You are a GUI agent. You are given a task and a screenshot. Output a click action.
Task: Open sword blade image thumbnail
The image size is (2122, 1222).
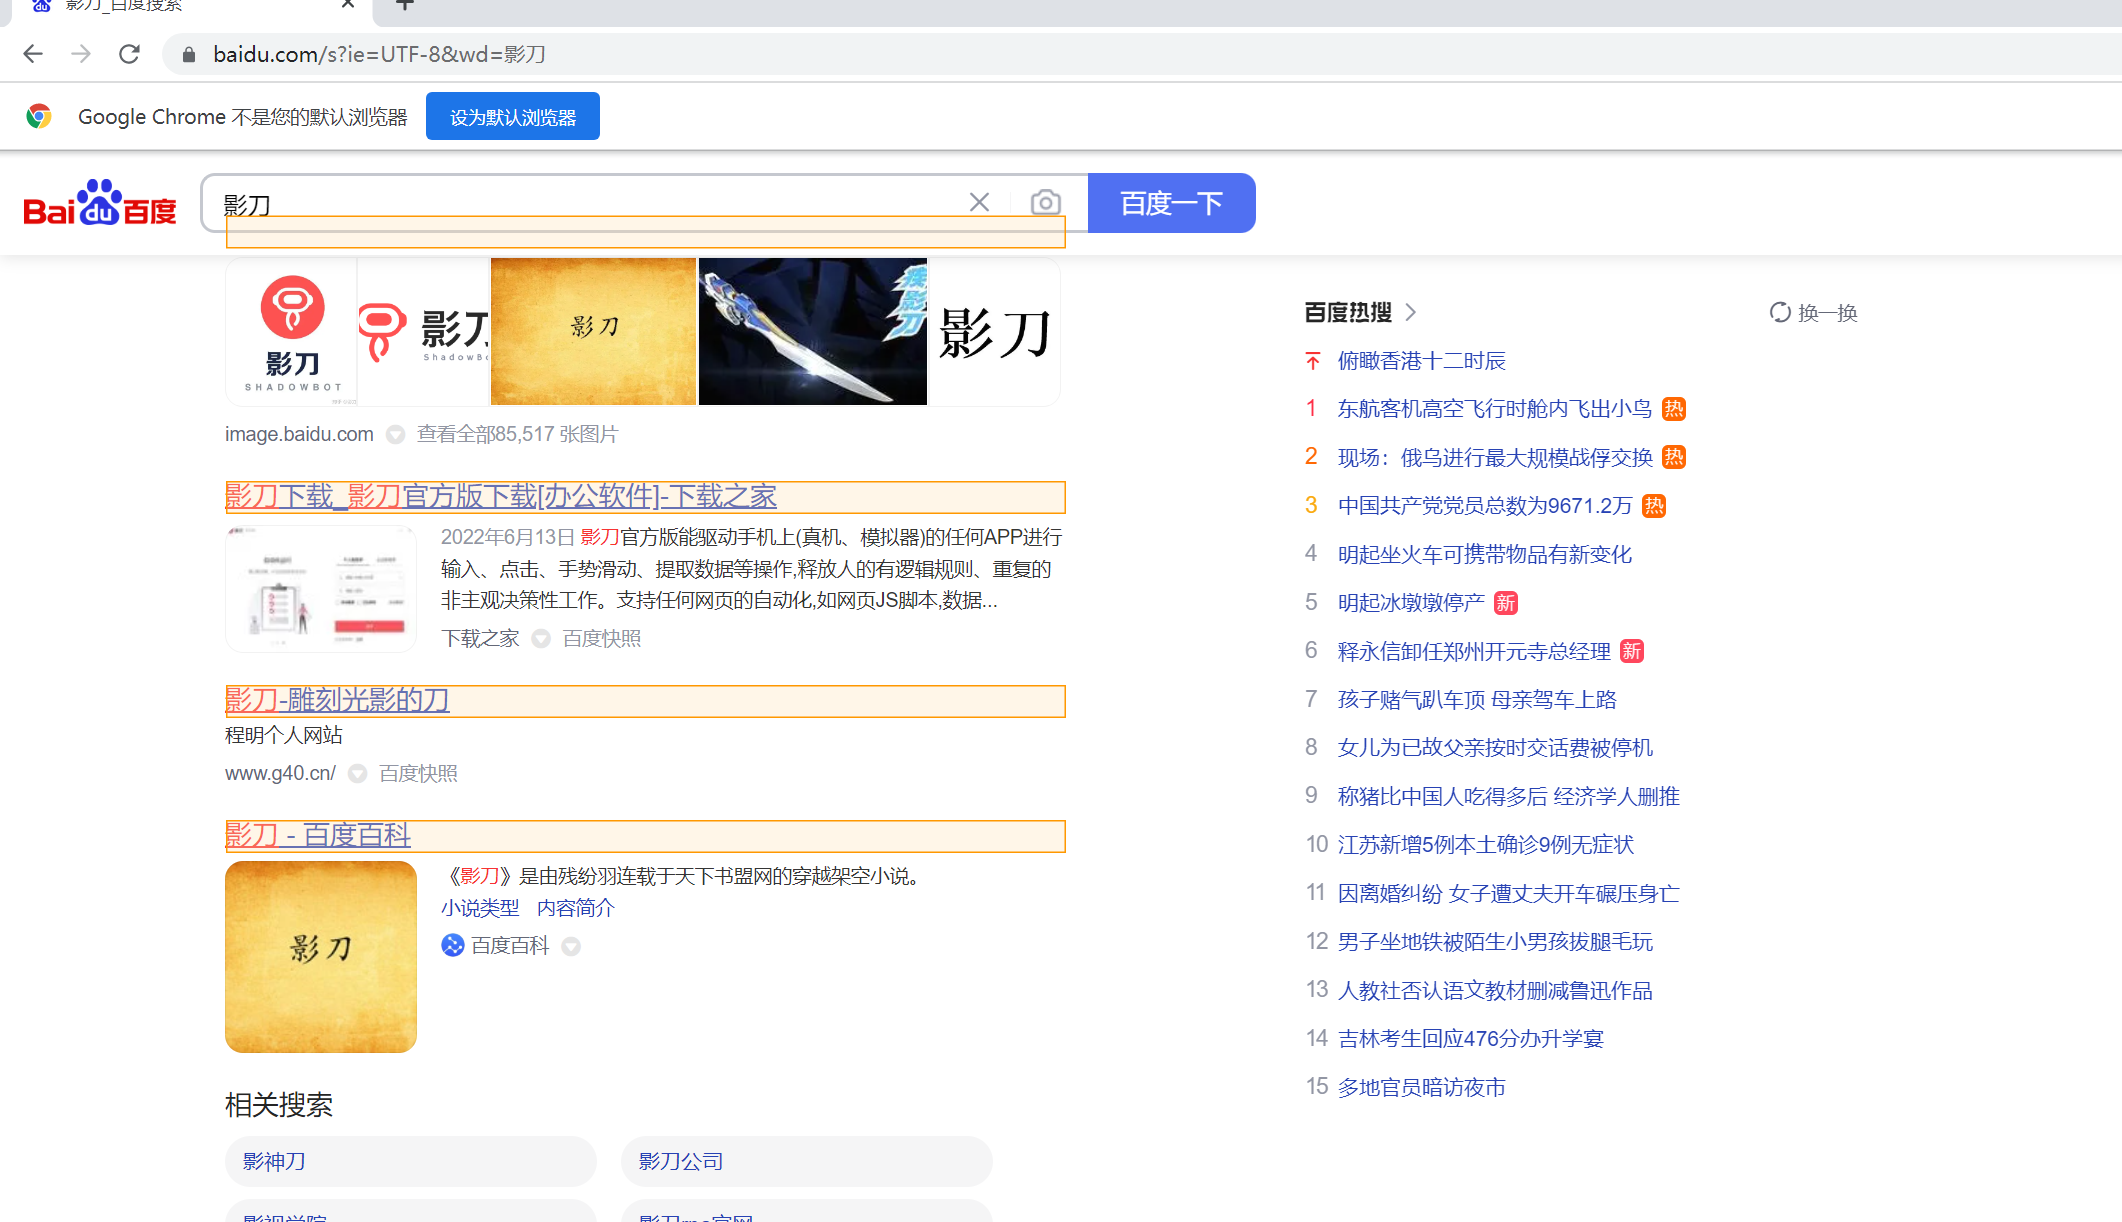click(813, 331)
